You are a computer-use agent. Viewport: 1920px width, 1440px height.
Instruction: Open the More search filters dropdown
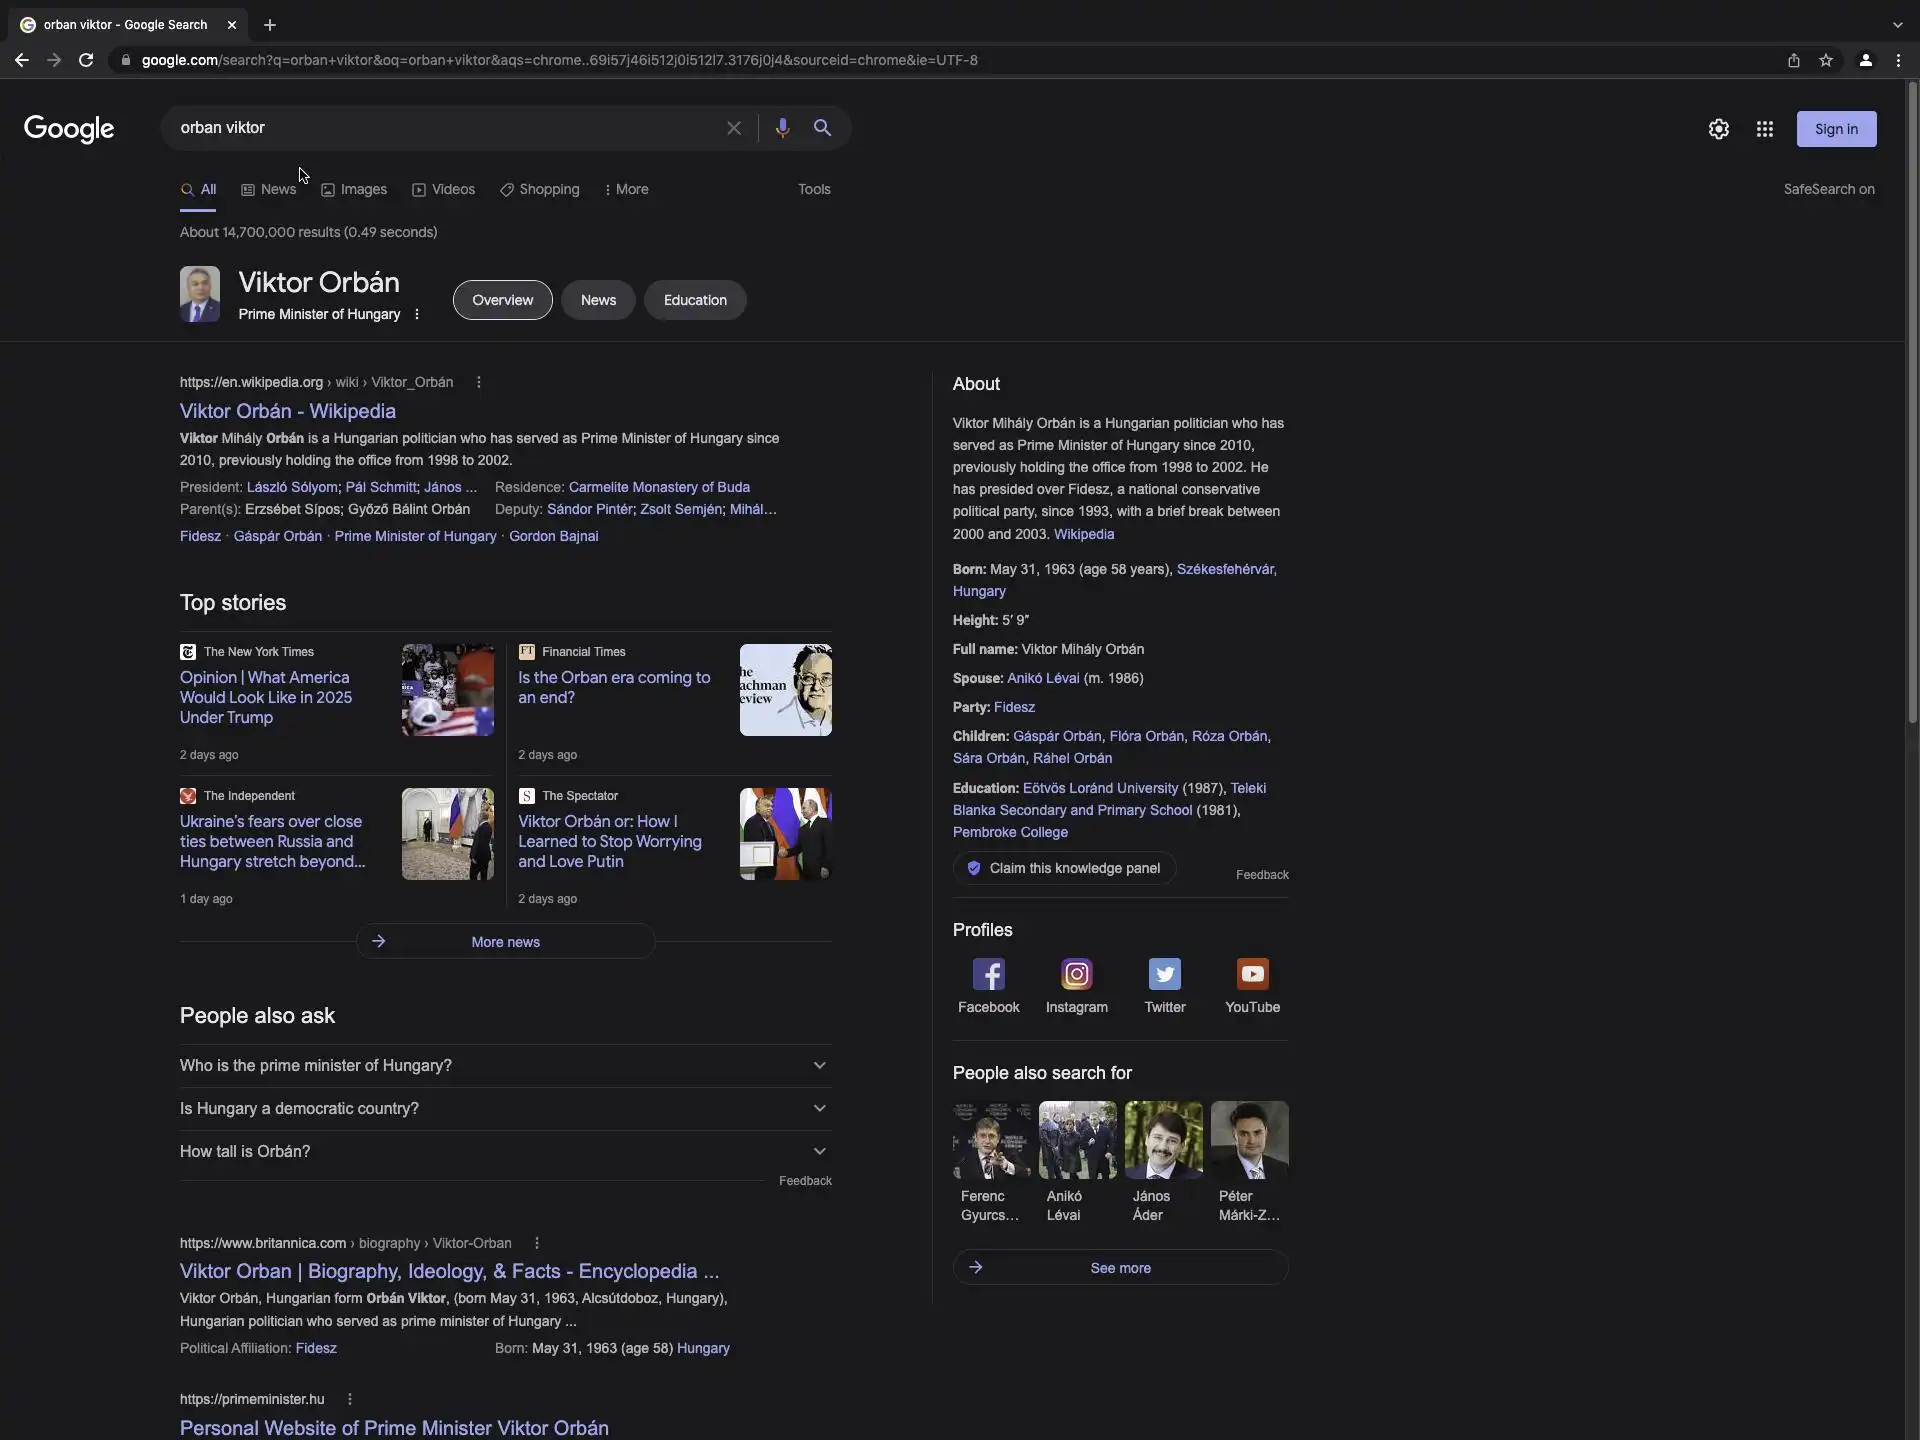pyautogui.click(x=627, y=189)
